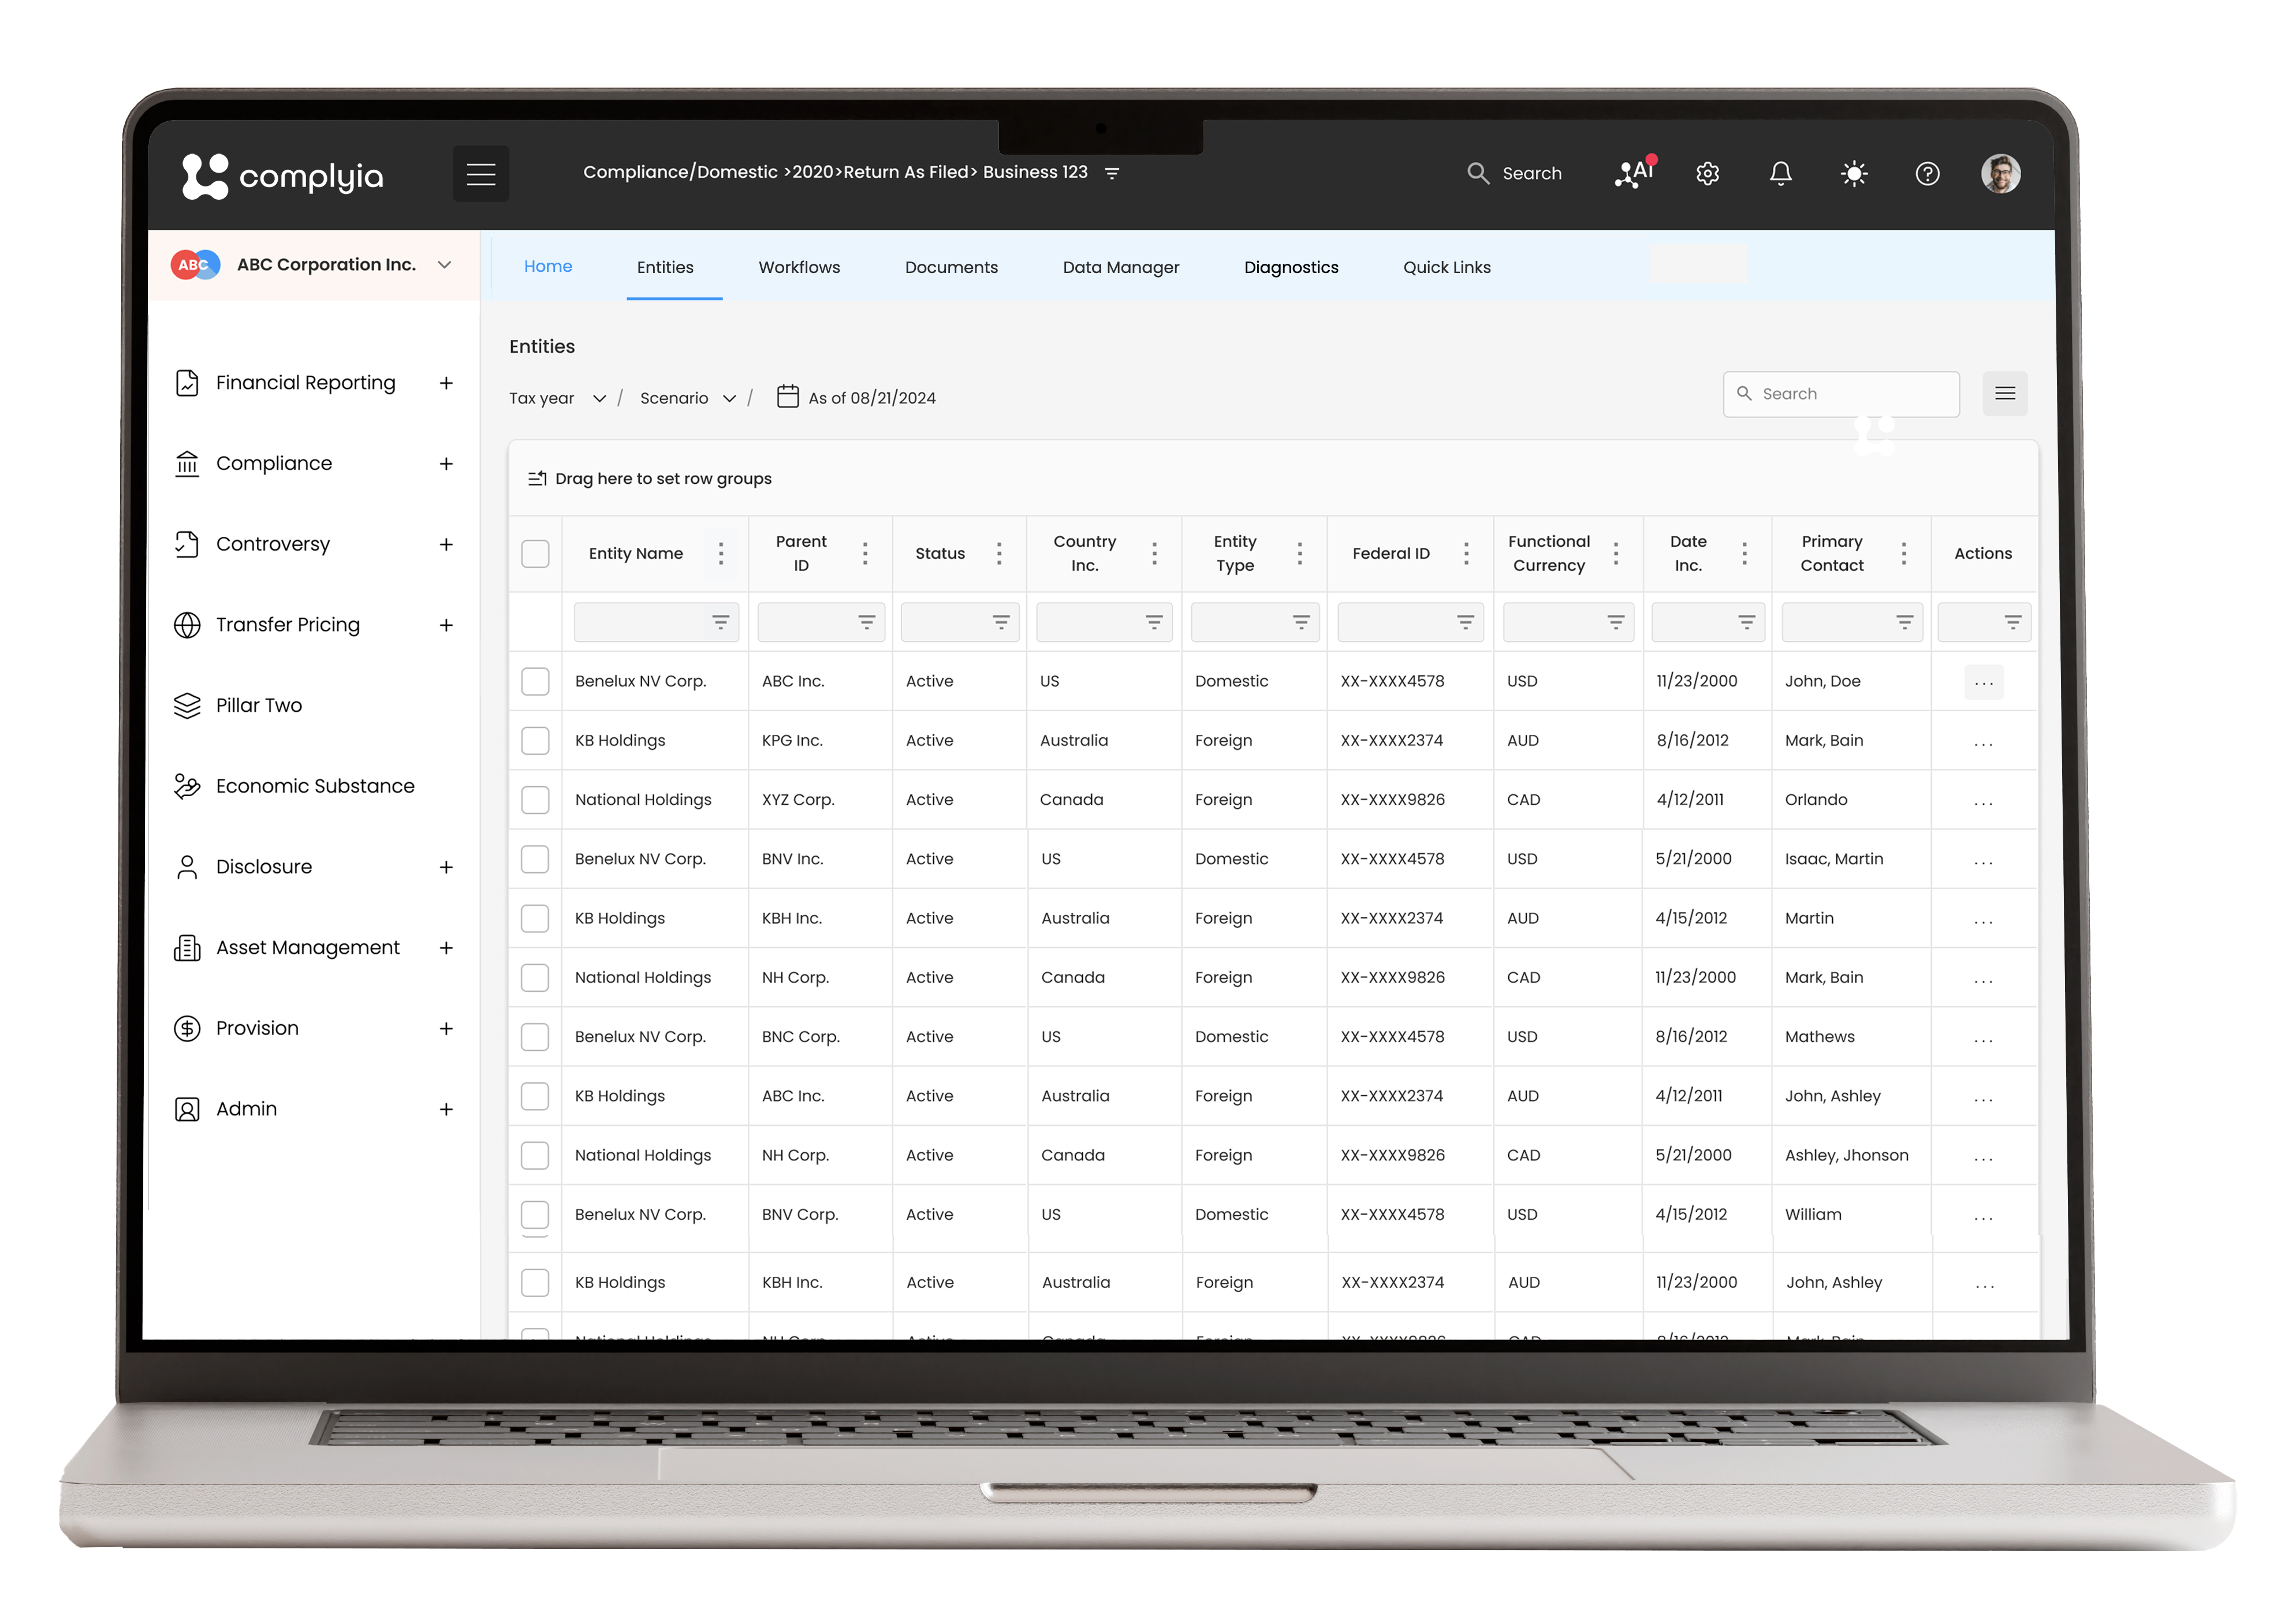Select all rows with header checkbox

tap(535, 553)
